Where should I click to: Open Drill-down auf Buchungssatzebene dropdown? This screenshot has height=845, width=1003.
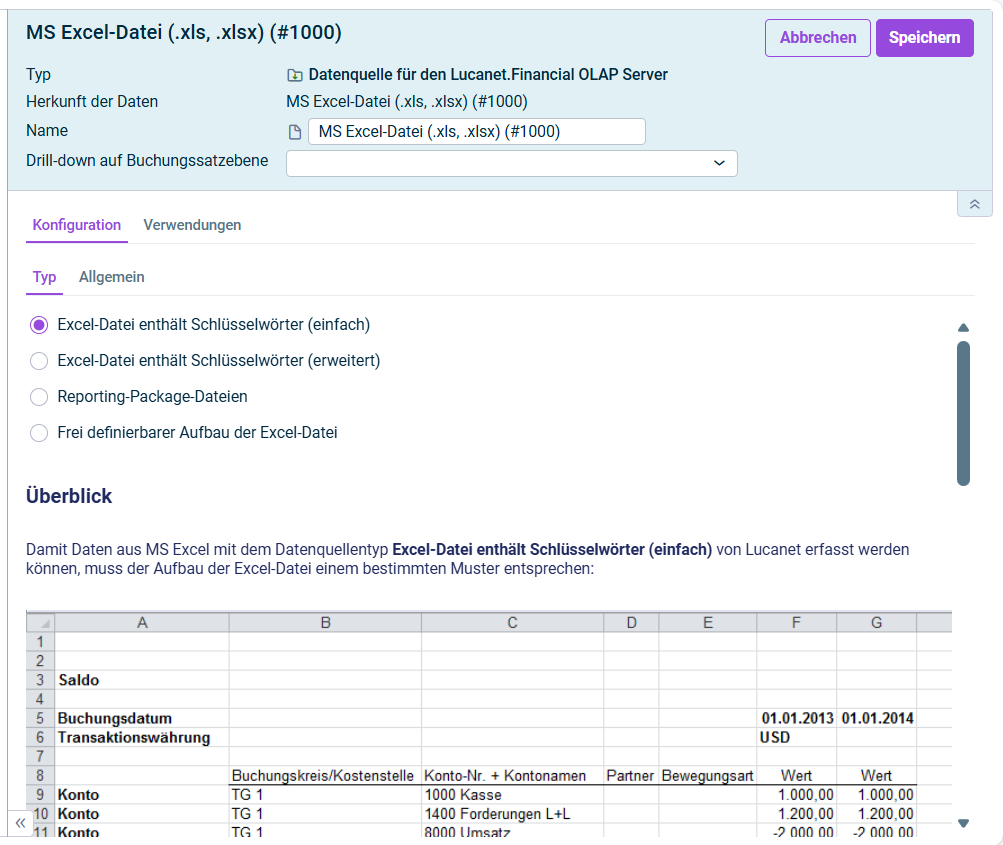coord(512,163)
